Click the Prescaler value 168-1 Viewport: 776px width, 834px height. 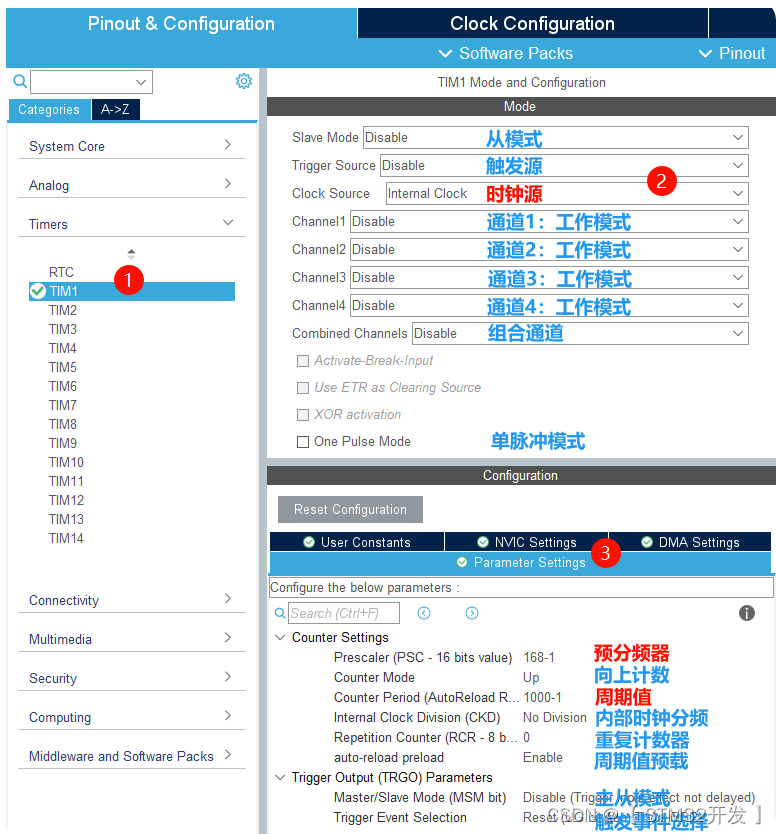click(x=539, y=657)
